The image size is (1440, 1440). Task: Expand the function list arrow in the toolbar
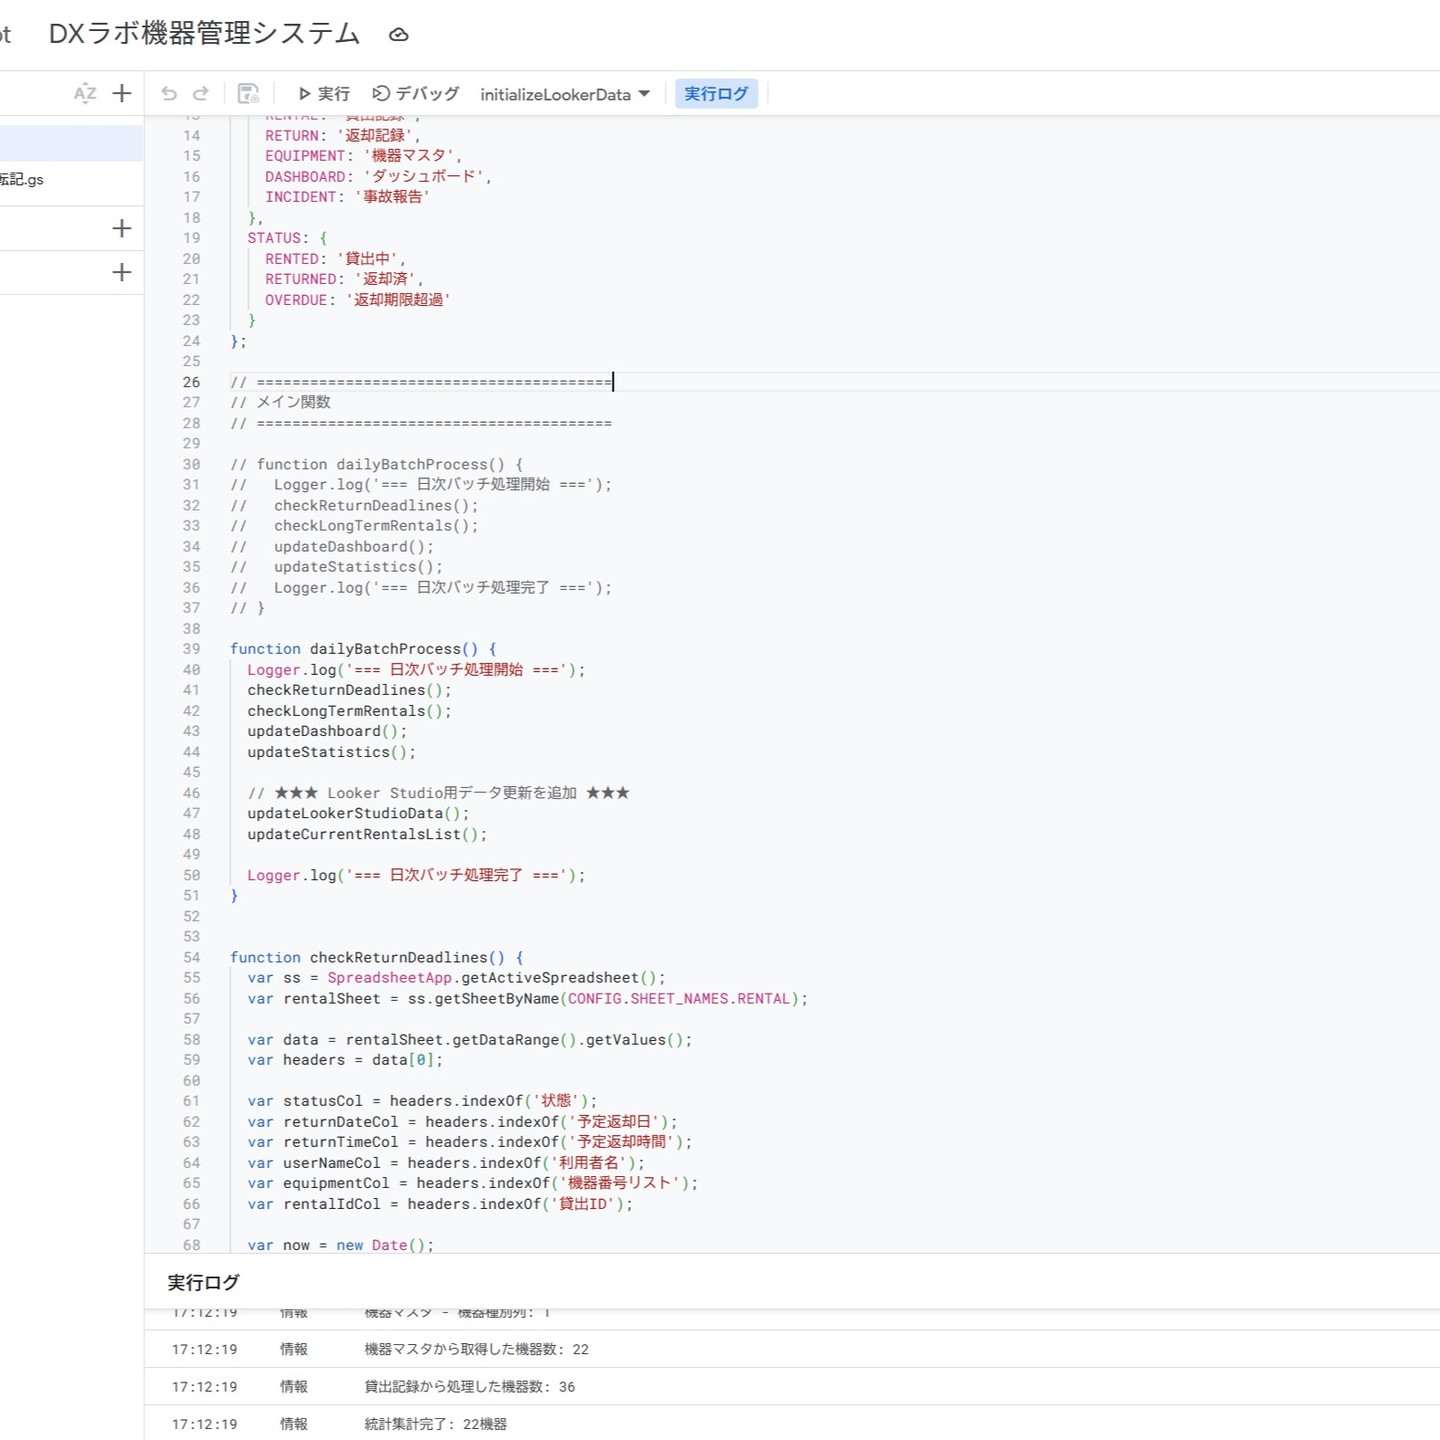click(x=645, y=93)
